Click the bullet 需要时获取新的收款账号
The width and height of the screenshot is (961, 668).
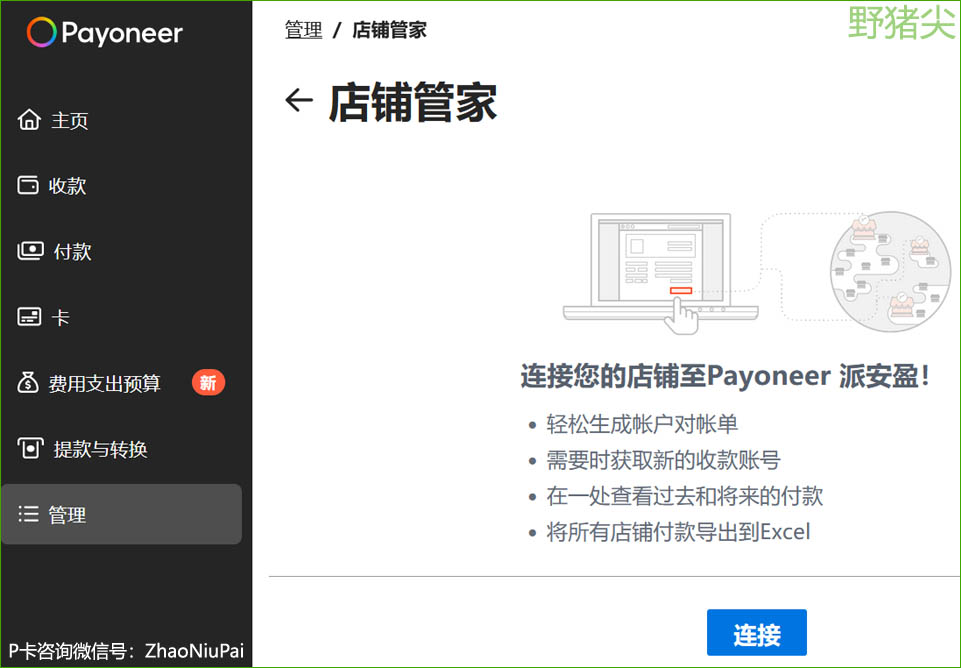pos(663,460)
